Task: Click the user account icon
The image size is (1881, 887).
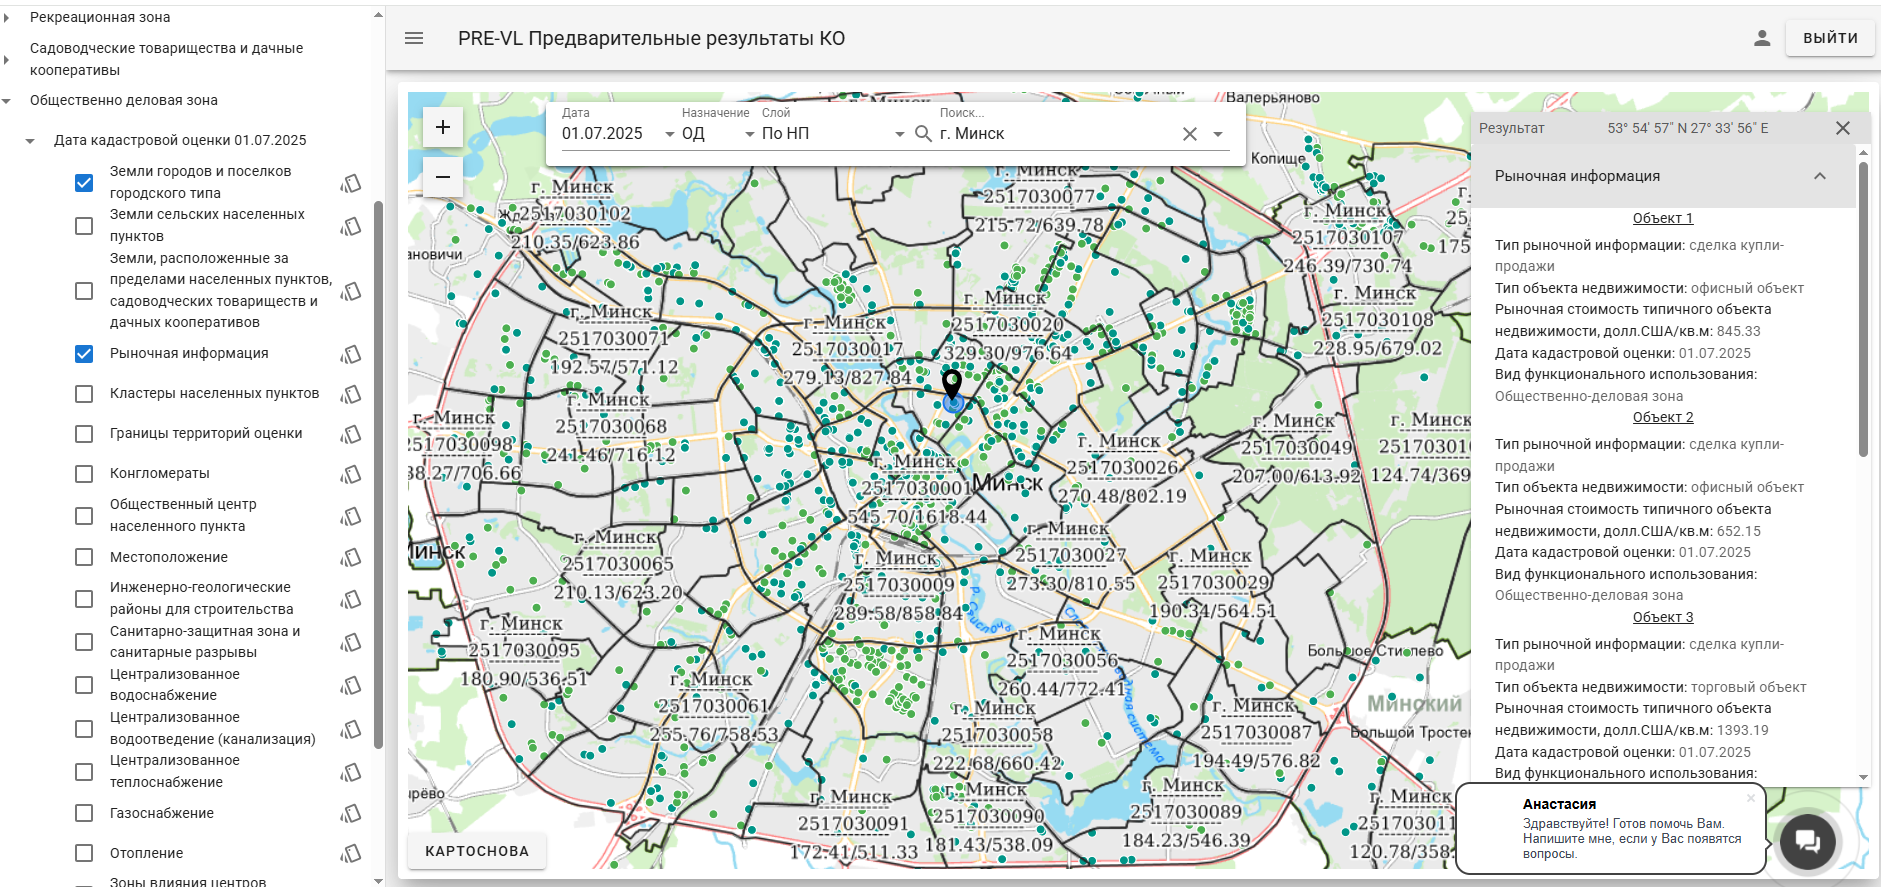Action: click(x=1762, y=38)
